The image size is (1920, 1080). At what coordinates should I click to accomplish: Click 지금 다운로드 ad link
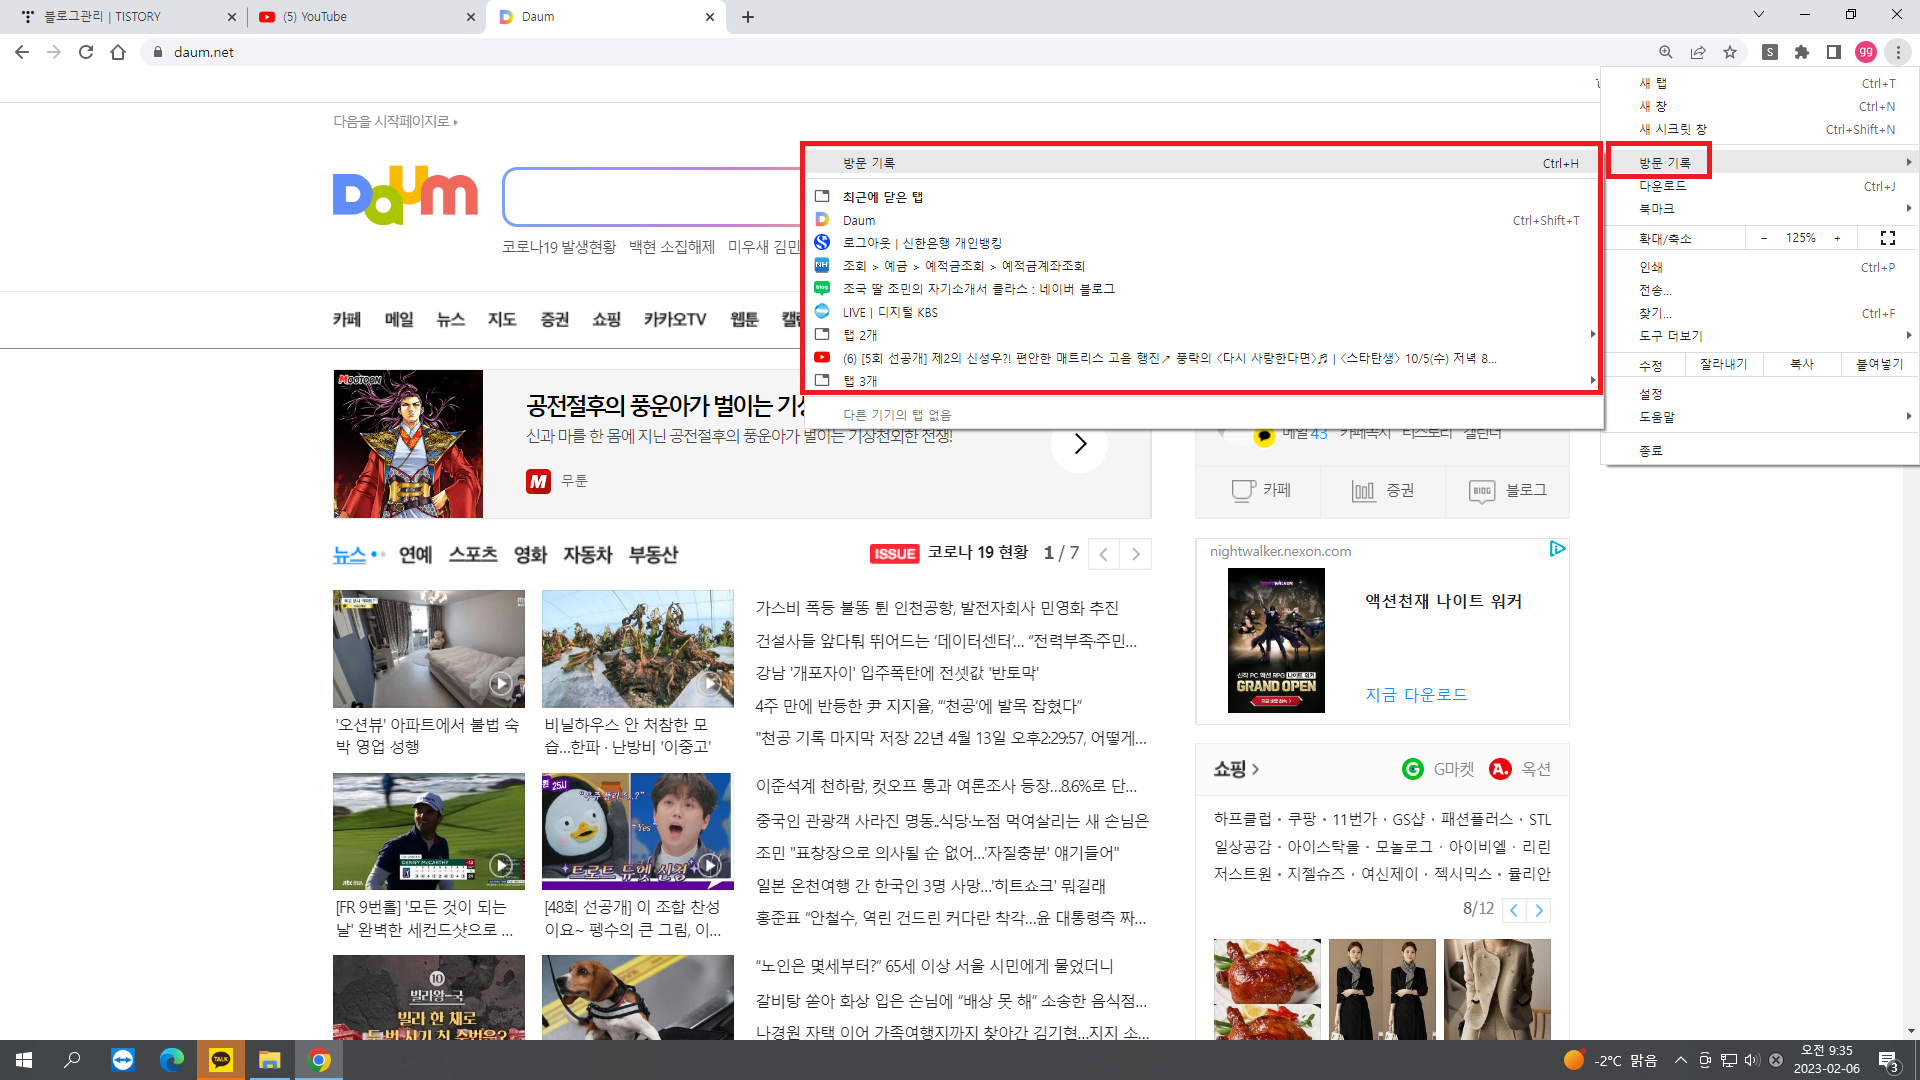(1416, 694)
